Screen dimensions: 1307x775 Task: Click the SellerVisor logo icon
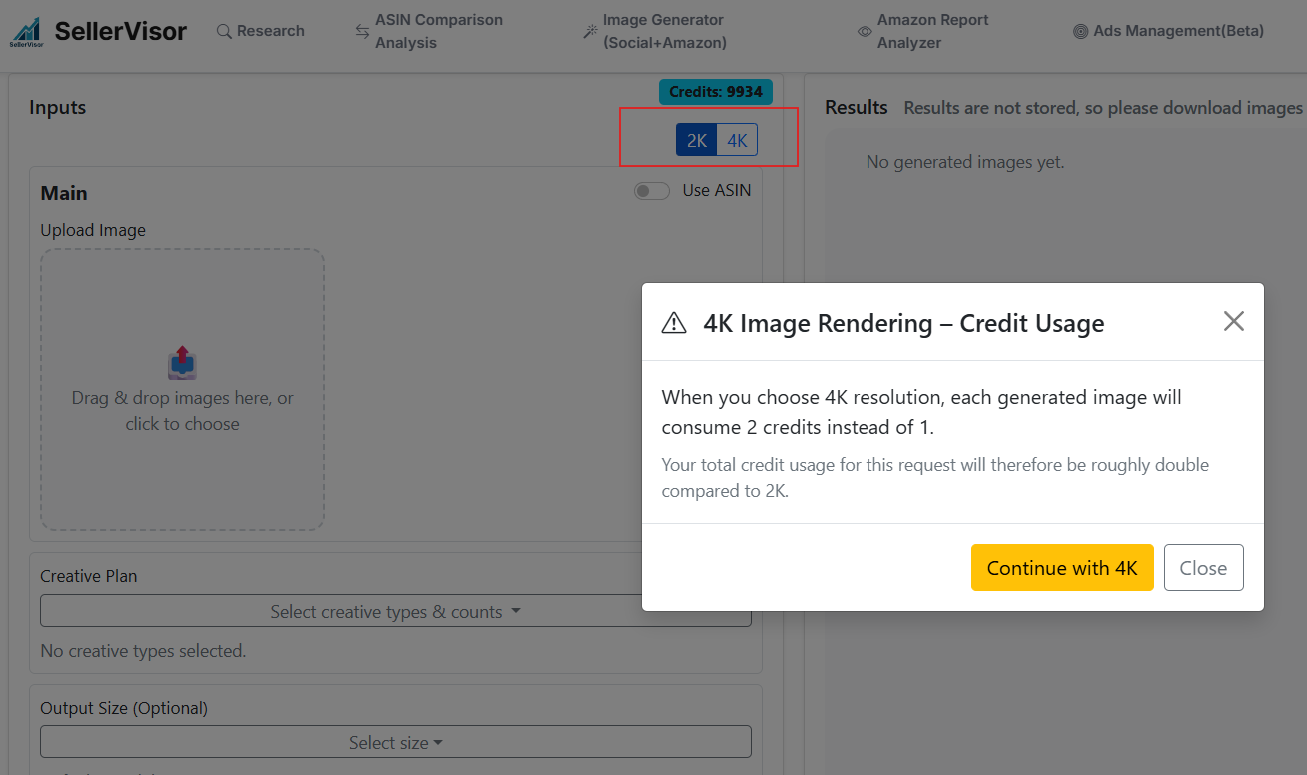tap(26, 32)
